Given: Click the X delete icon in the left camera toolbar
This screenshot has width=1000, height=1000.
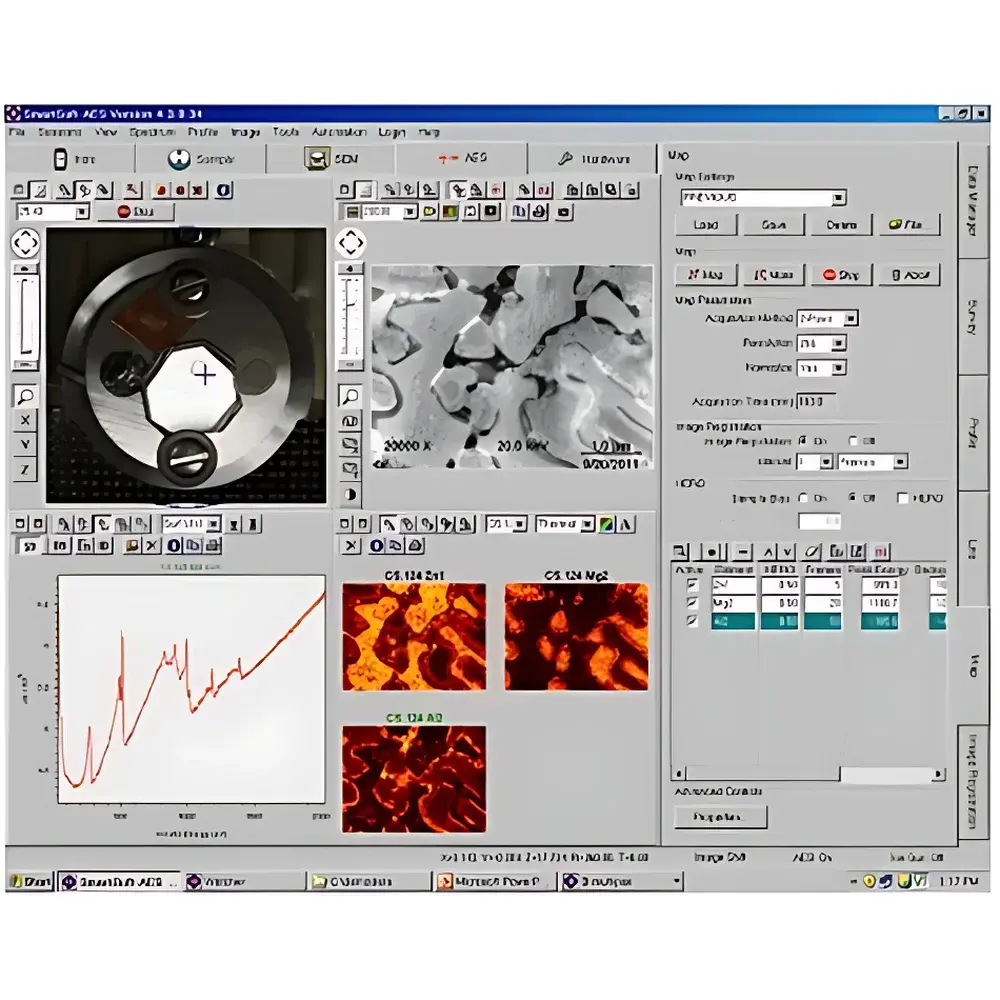Looking at the screenshot, I should [x=197, y=190].
